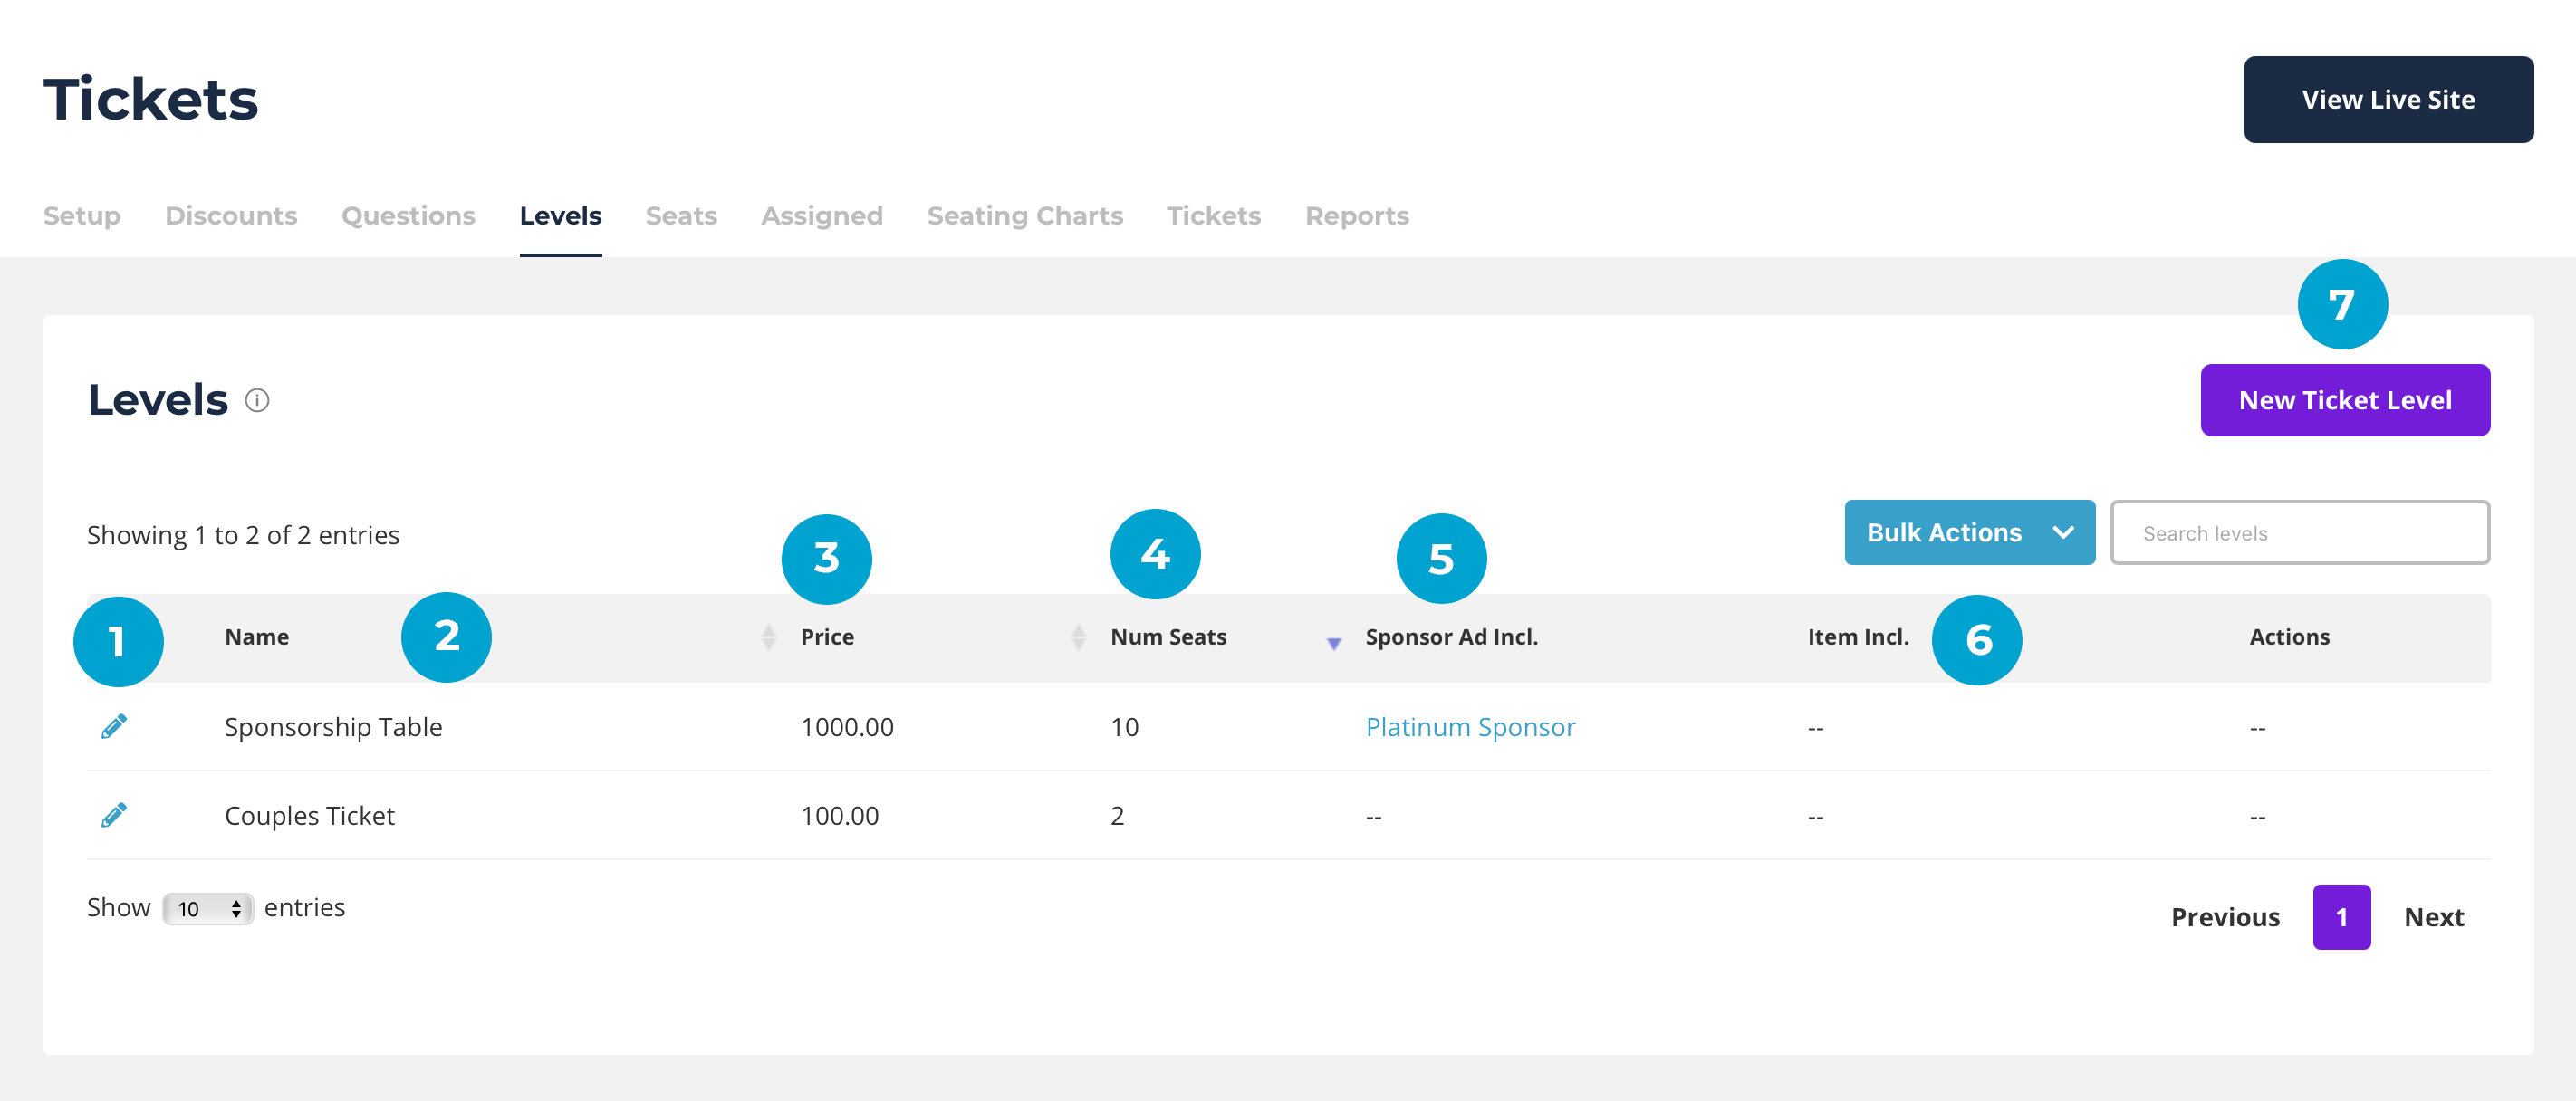Viewport: 2576px width, 1101px height.
Task: Expand the Bulk Actions dropdown
Action: pyautogui.click(x=1968, y=533)
